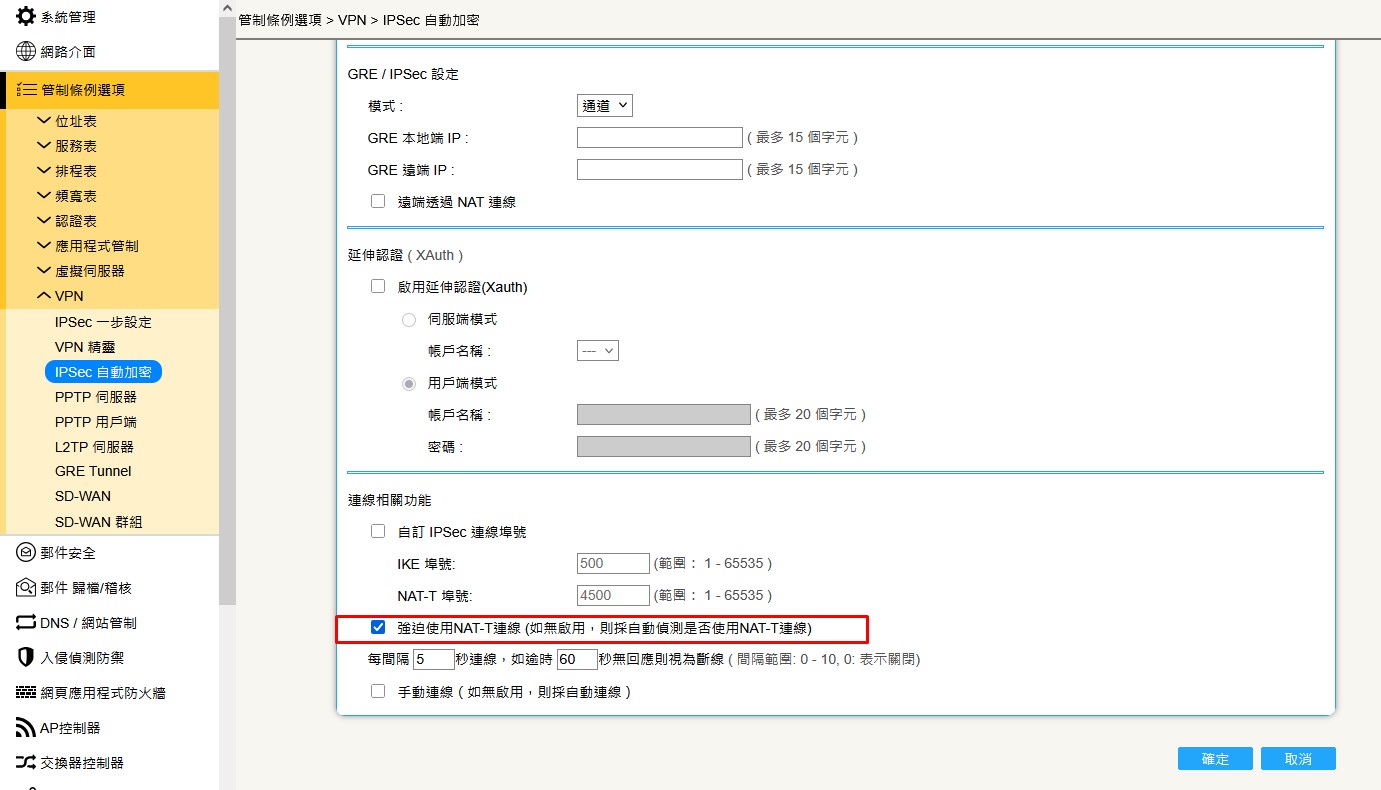Uncheck 強迫使用NAT-T連線 checkbox
1381x790 pixels.
(378, 628)
